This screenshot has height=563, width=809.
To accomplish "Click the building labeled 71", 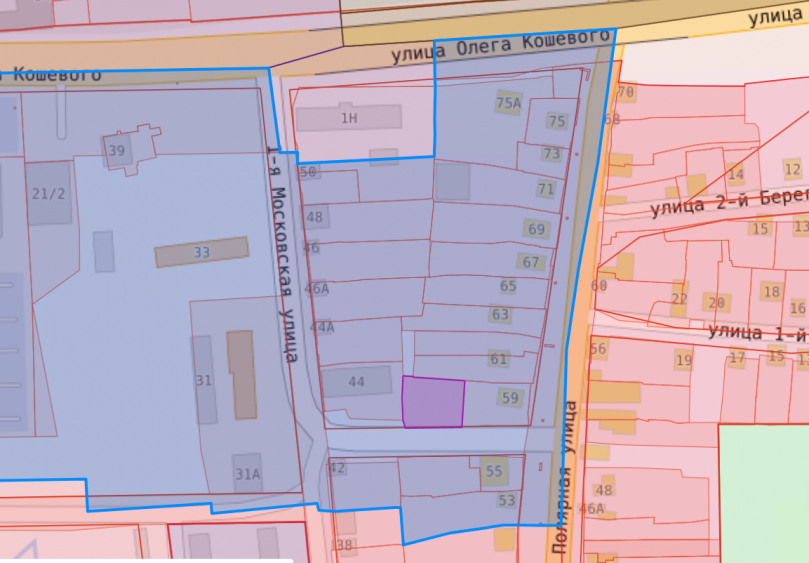I will 545,188.
